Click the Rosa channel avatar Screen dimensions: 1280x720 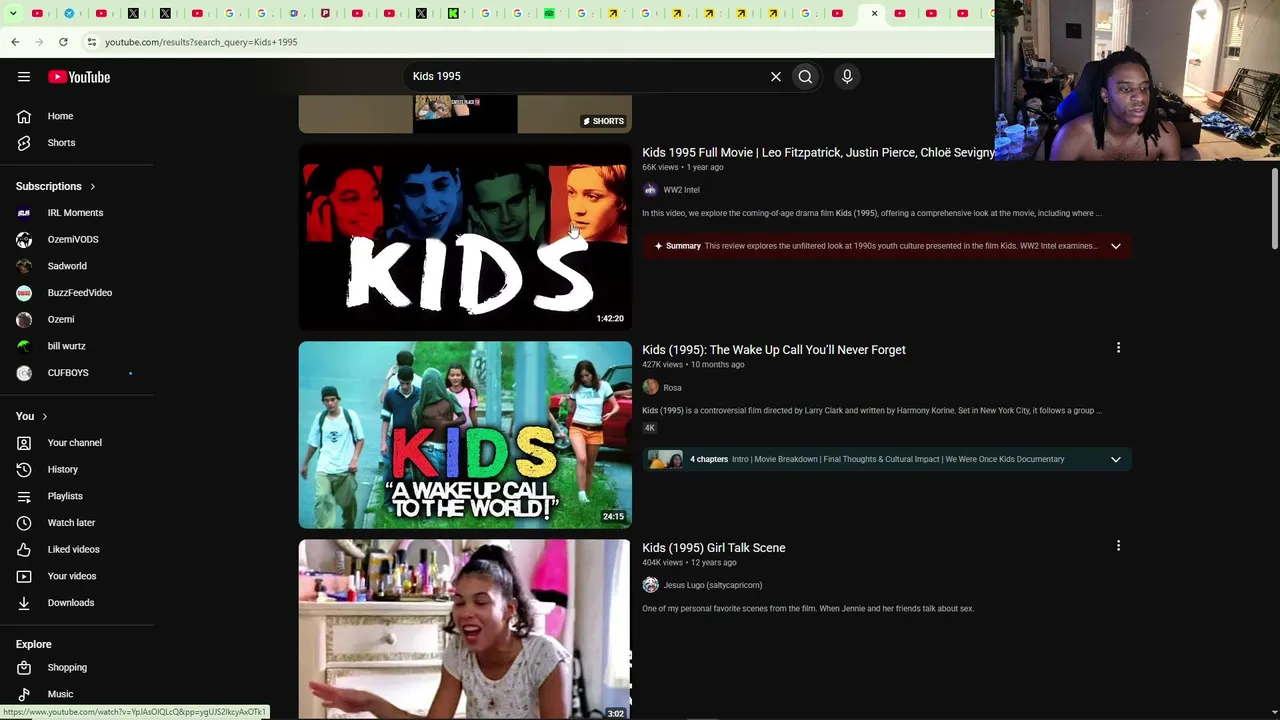650,388
